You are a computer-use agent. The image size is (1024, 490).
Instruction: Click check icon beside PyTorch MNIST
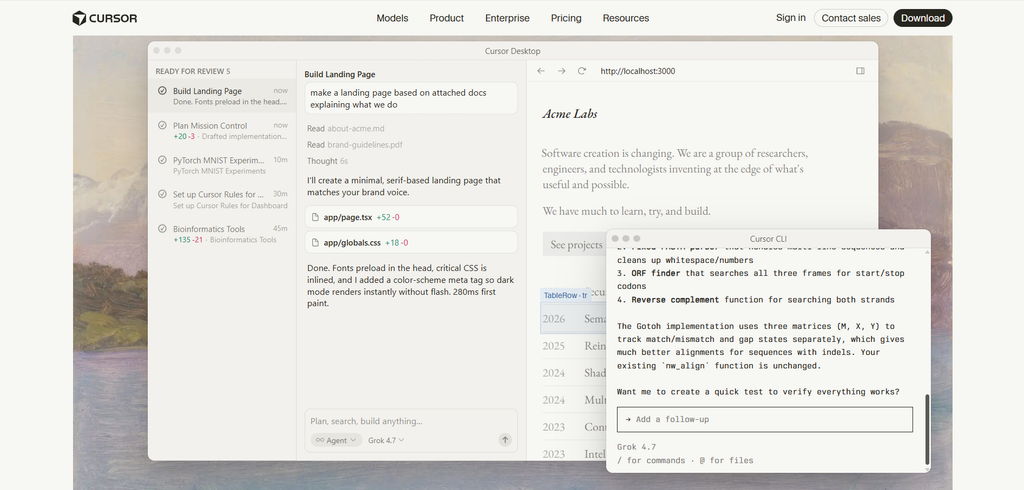[x=162, y=159]
